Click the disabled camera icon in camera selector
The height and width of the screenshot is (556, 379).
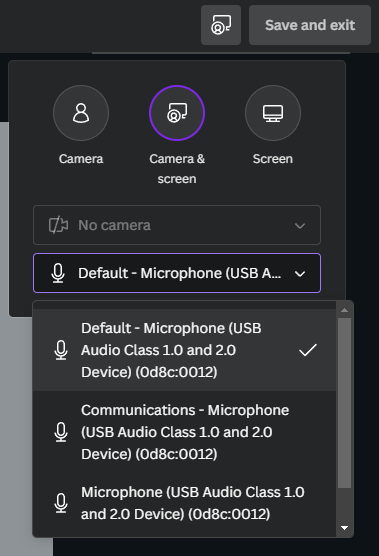tap(58, 225)
